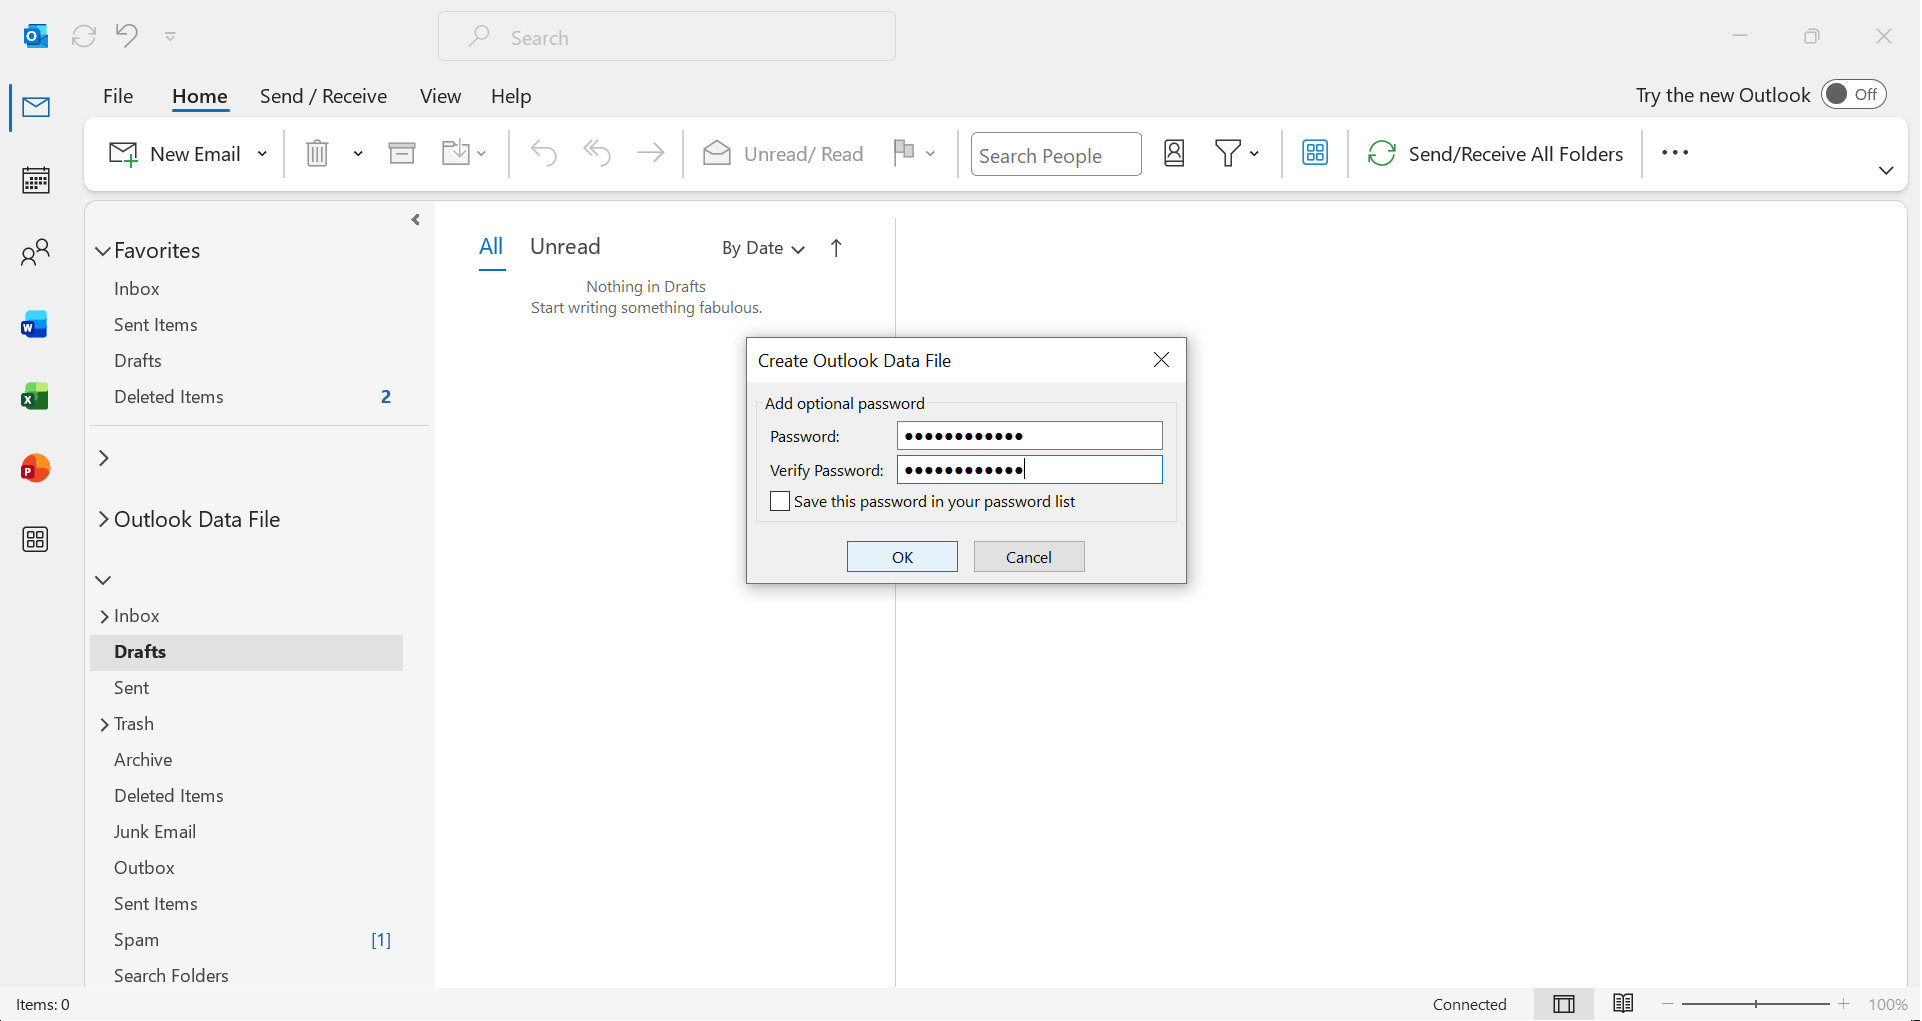This screenshot has width=1922, height=1021.
Task: Click the Password input field
Action: [x=1030, y=436]
